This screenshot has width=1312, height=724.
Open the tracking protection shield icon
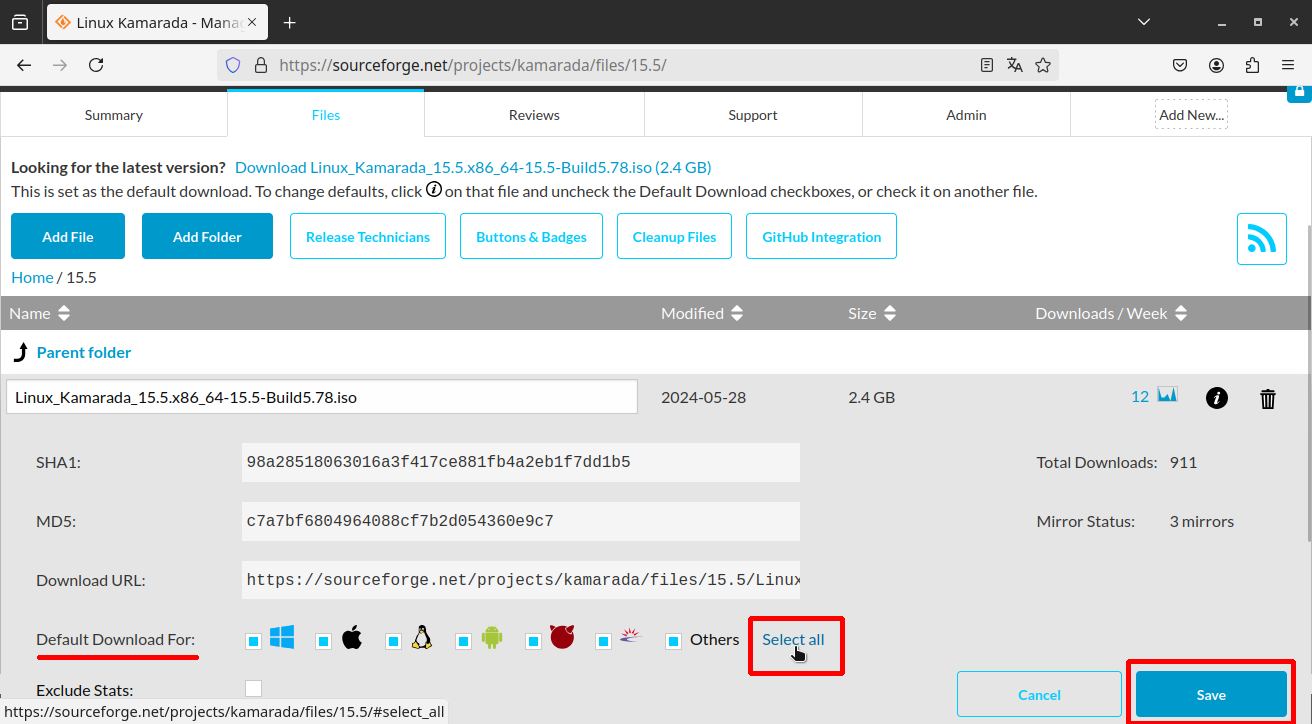point(233,65)
